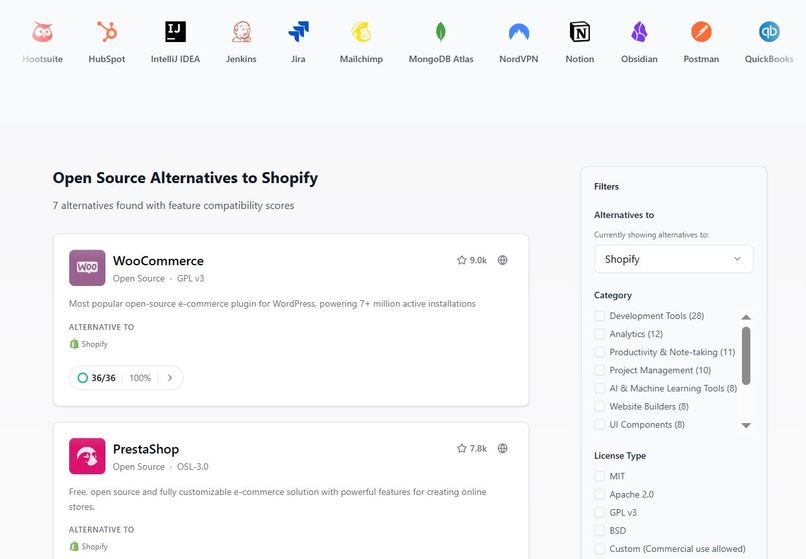This screenshot has width=806, height=559.
Task: Click the Shopify link under PrestaShop
Action: pyautogui.click(x=95, y=546)
